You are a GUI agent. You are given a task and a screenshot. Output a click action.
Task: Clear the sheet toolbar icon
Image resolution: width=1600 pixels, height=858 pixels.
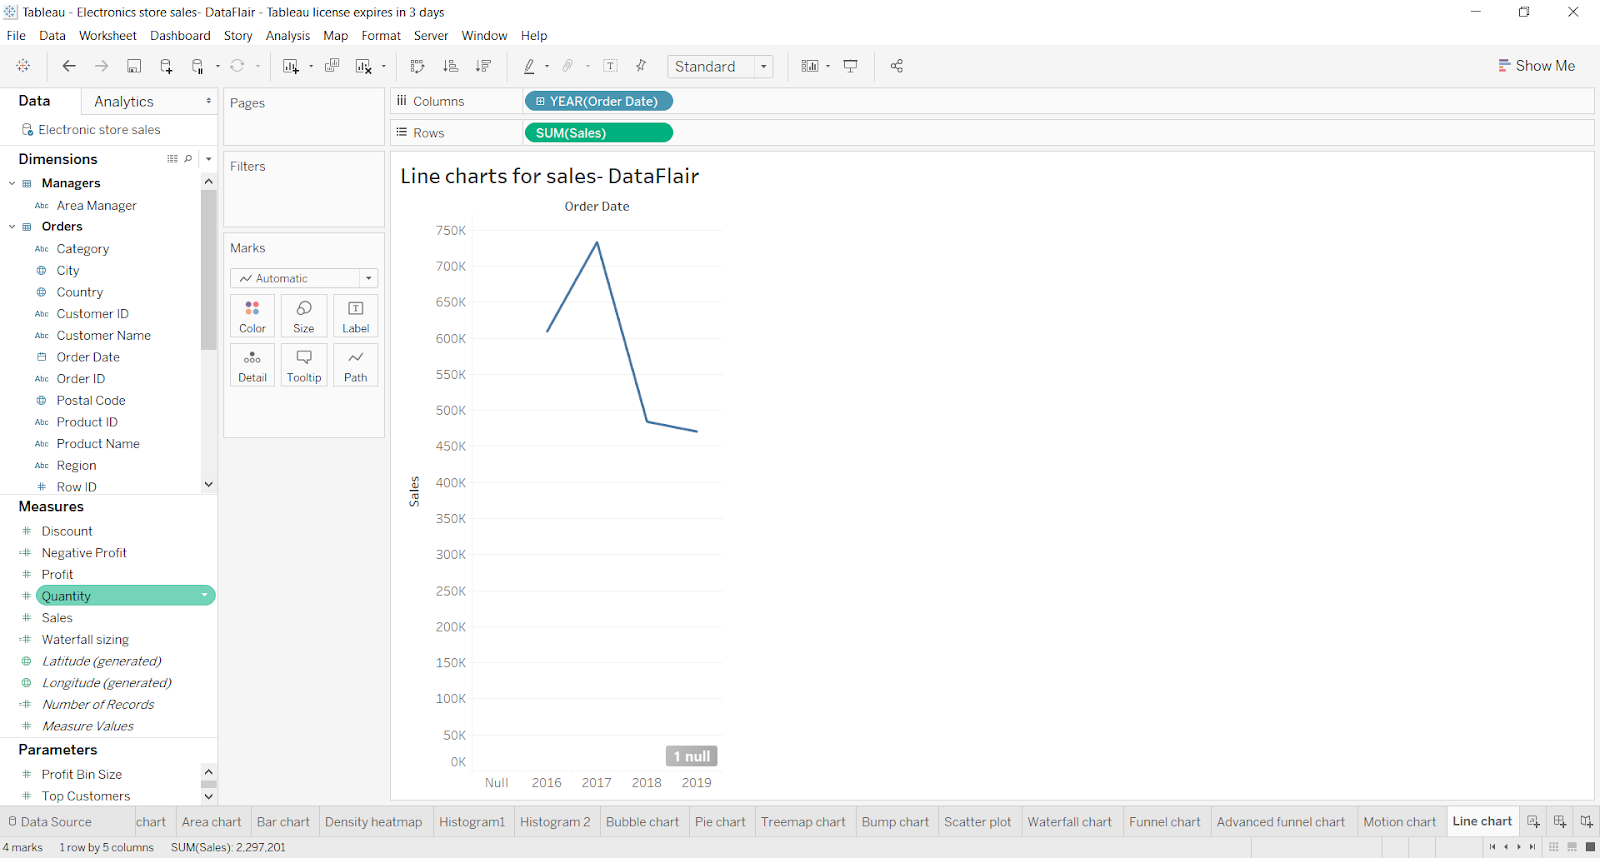coord(364,66)
